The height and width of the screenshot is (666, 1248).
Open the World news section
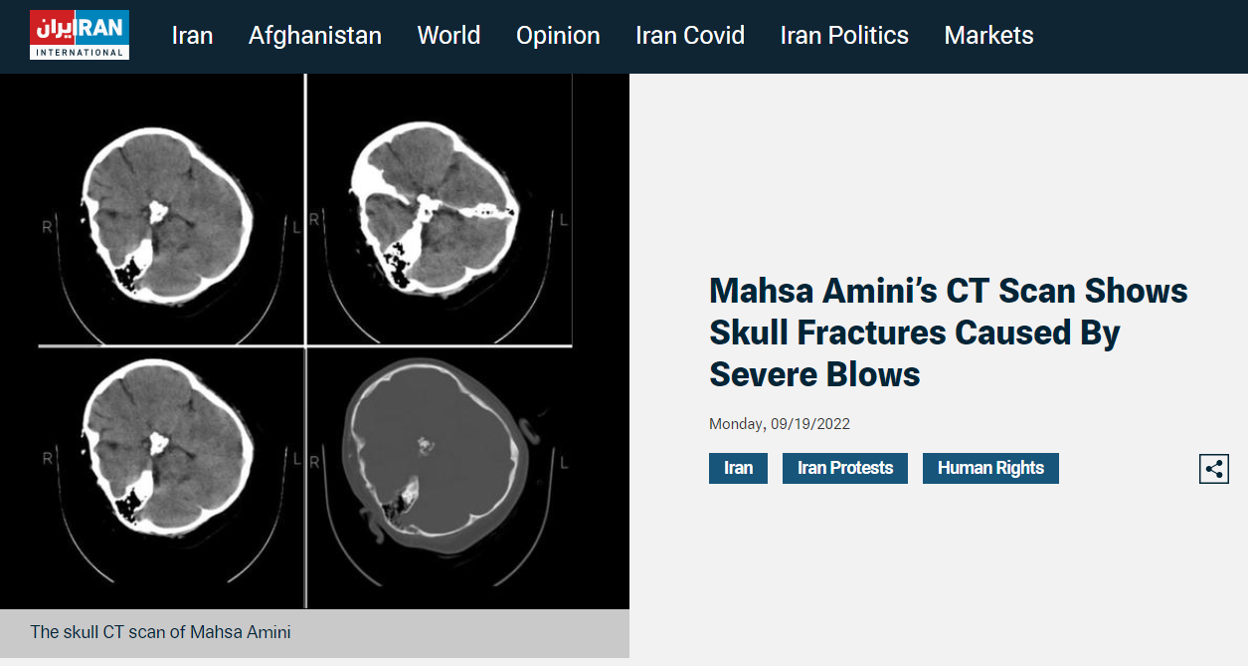[x=448, y=36]
